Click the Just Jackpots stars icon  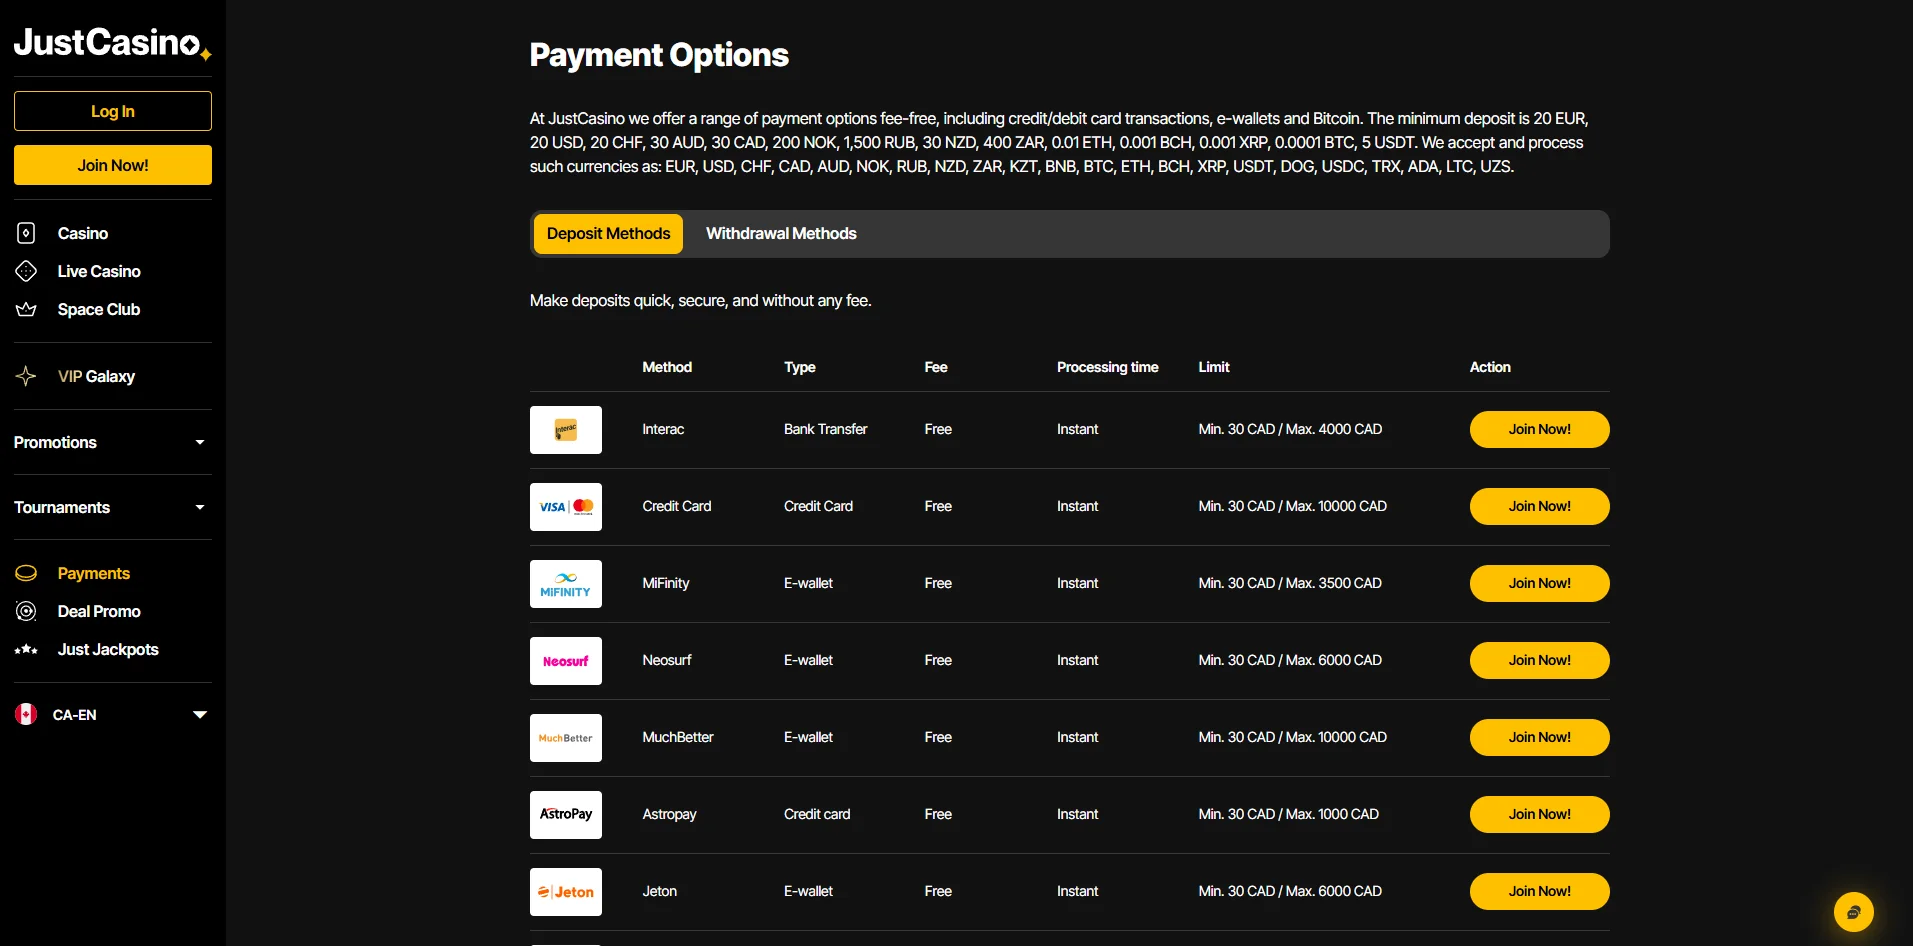26,650
